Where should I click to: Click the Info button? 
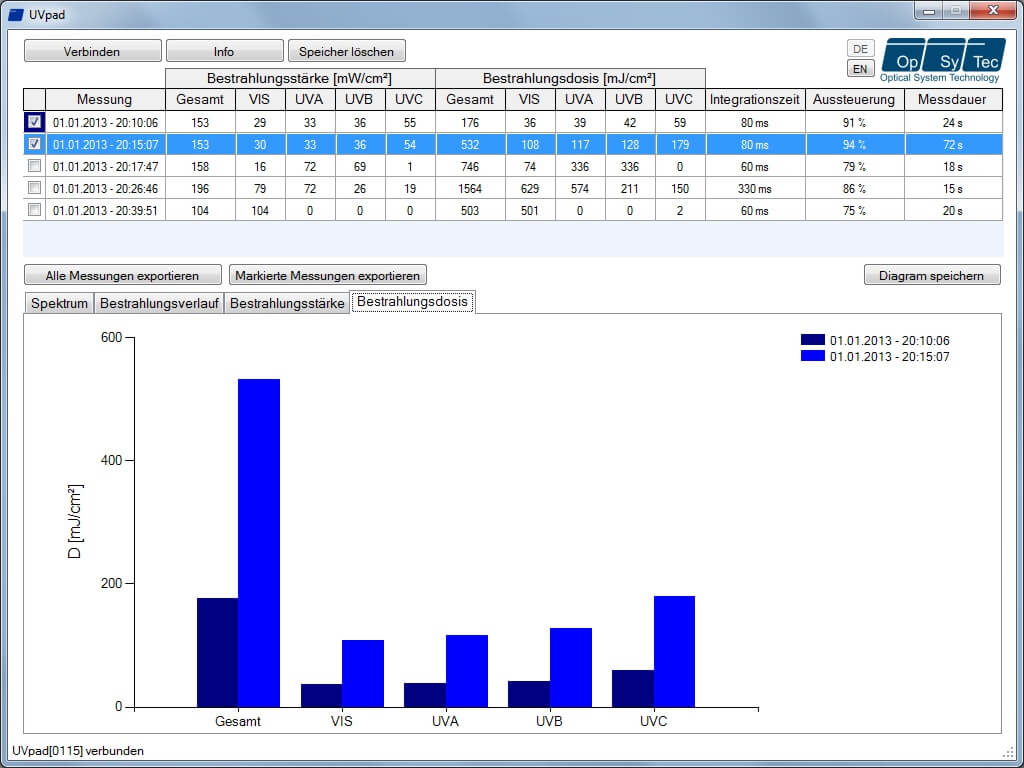tap(224, 51)
